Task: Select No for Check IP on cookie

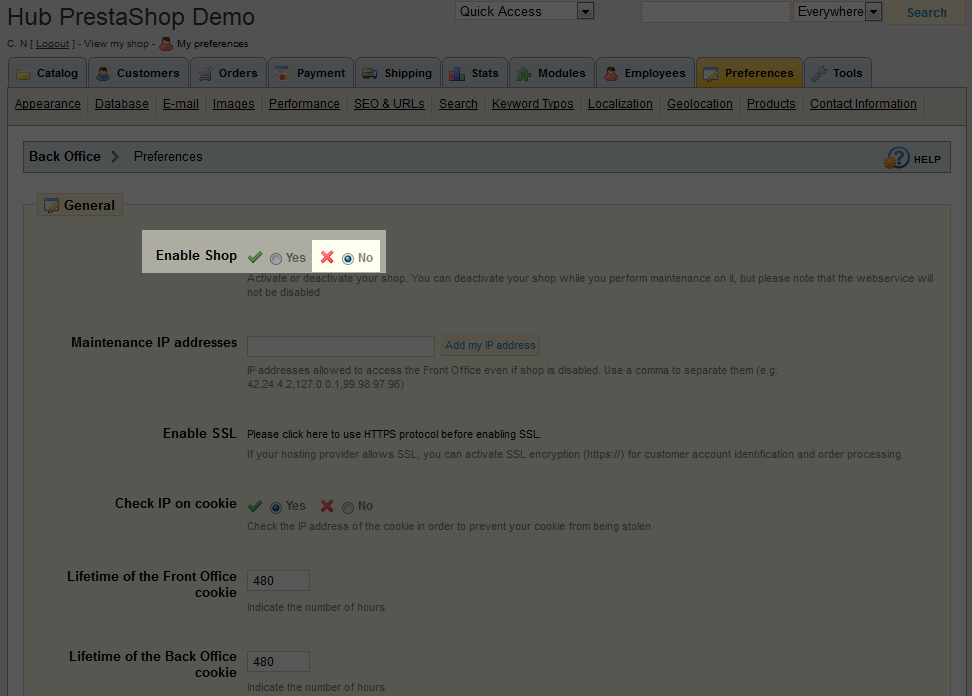Action: click(348, 507)
